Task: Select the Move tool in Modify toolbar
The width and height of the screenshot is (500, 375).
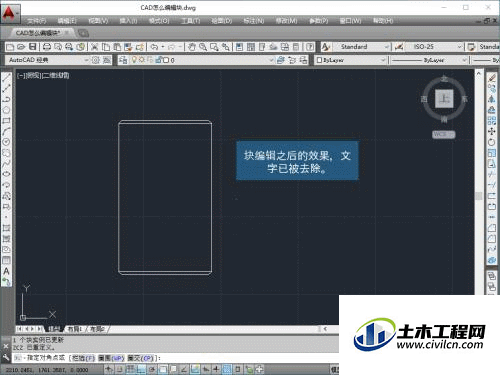Action: [x=492, y=131]
